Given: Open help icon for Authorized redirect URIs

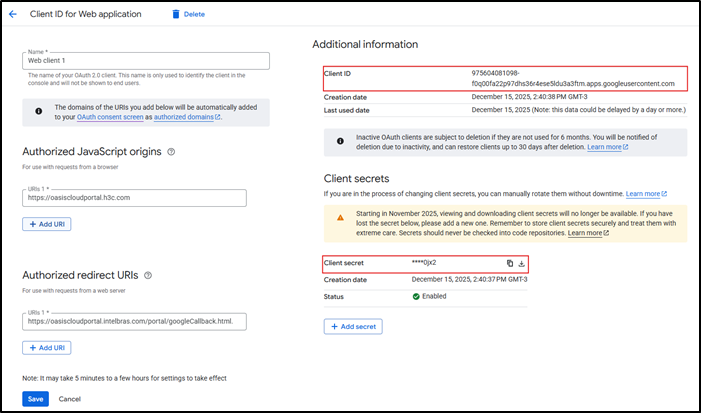Looking at the screenshot, I should click(x=148, y=275).
